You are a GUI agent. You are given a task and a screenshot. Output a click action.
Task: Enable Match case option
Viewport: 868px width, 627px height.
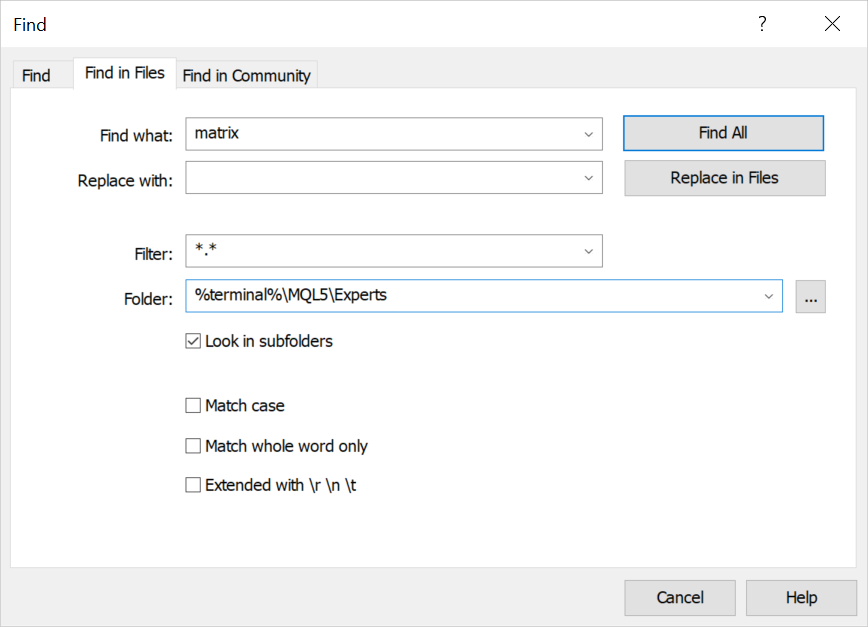click(193, 405)
